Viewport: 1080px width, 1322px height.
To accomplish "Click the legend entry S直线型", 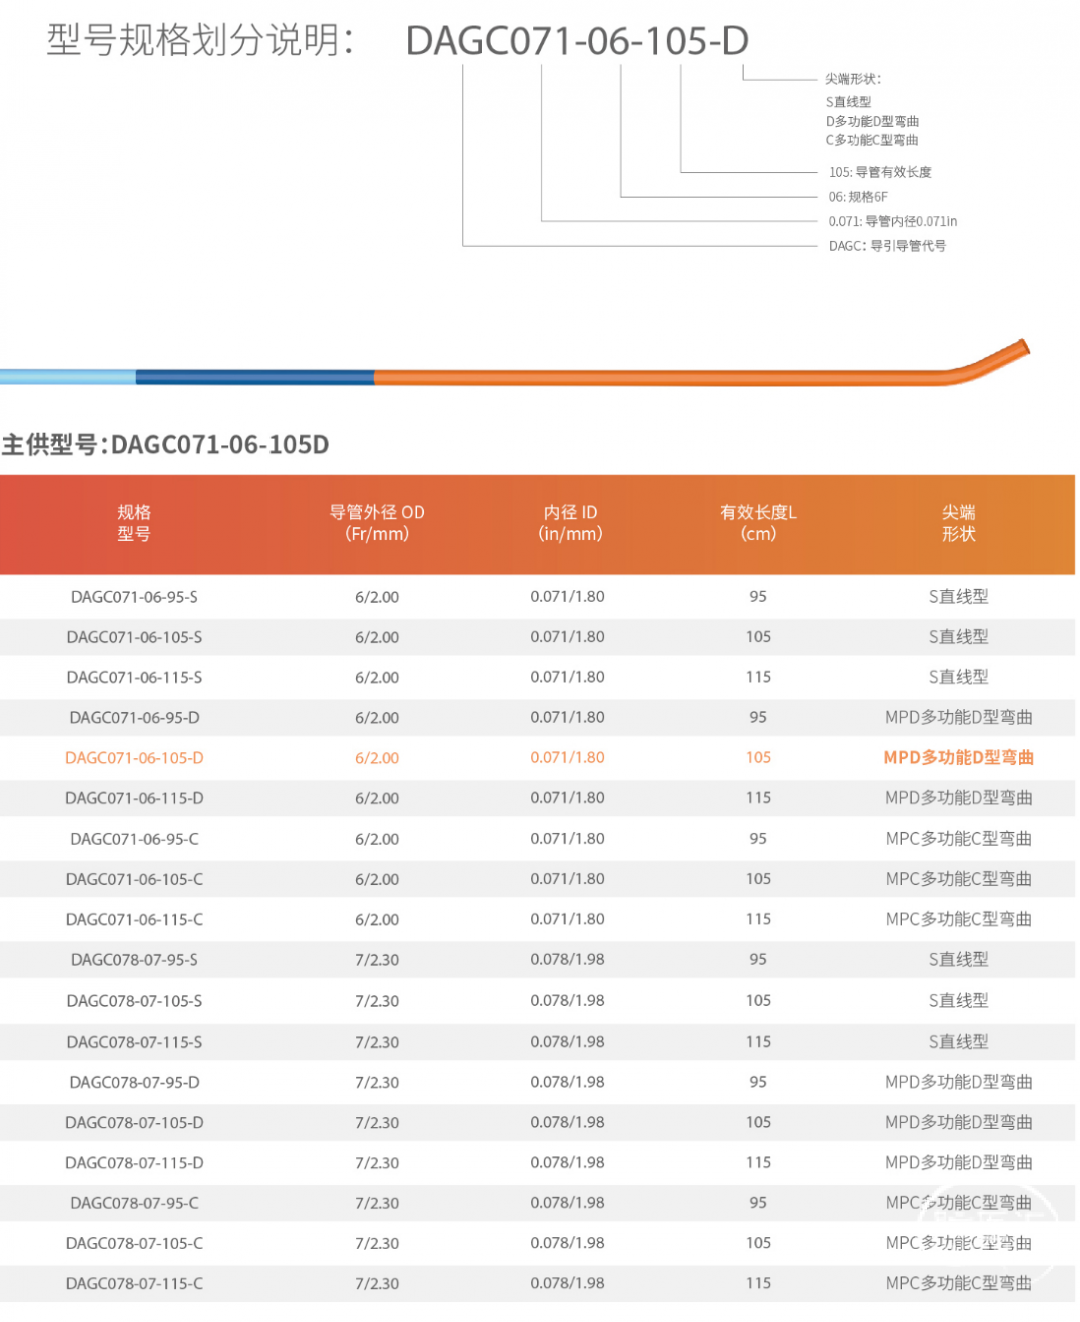I will (x=848, y=102).
